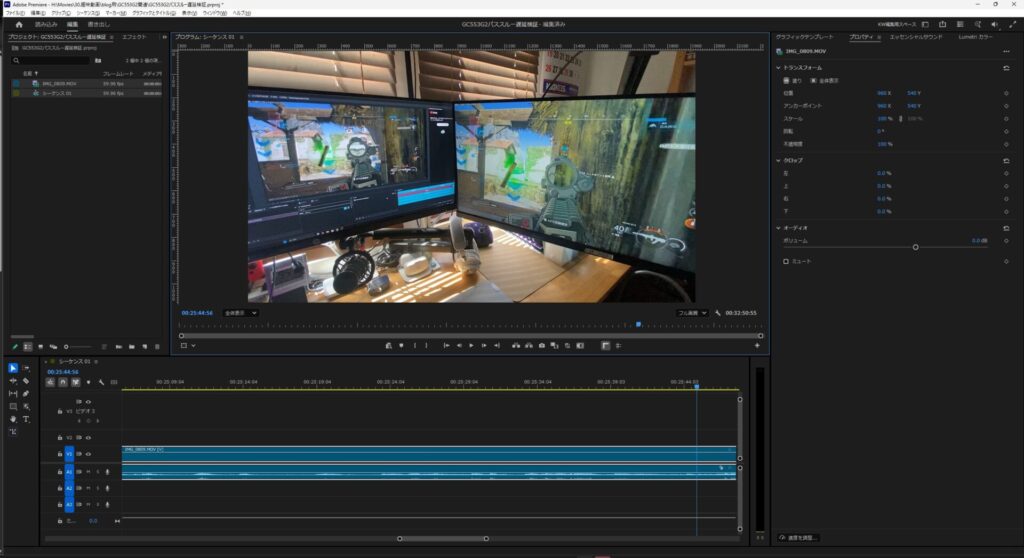Click the Lift button in Program monitor
1024x558 pixels.
(515, 346)
